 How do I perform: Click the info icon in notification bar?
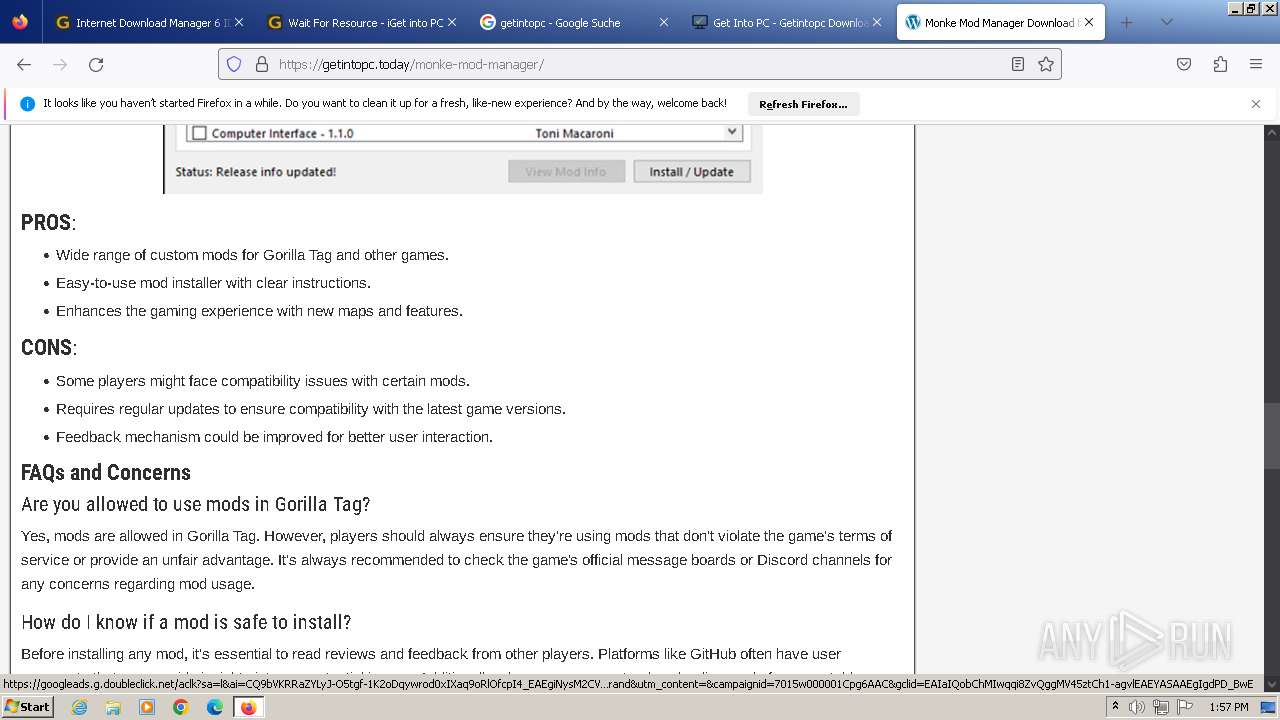pyautogui.click(x=27, y=104)
